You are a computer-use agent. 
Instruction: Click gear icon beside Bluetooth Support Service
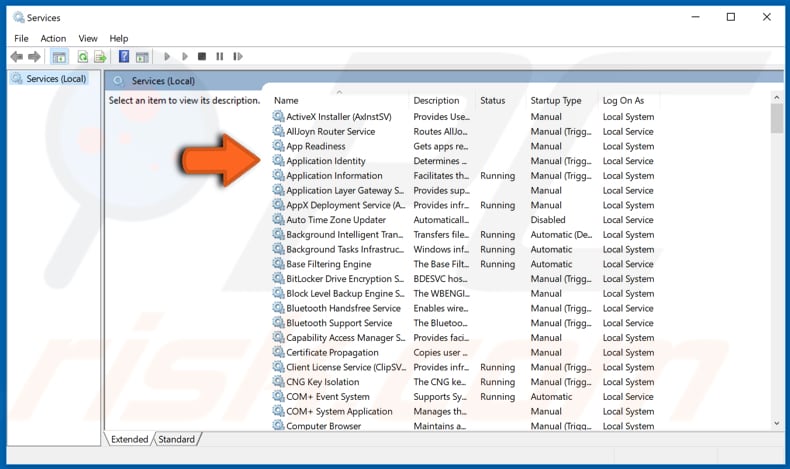coord(278,323)
